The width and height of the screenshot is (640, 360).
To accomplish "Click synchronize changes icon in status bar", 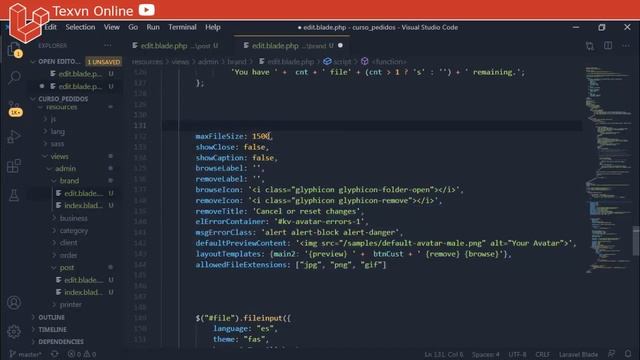I will [x=54, y=354].
